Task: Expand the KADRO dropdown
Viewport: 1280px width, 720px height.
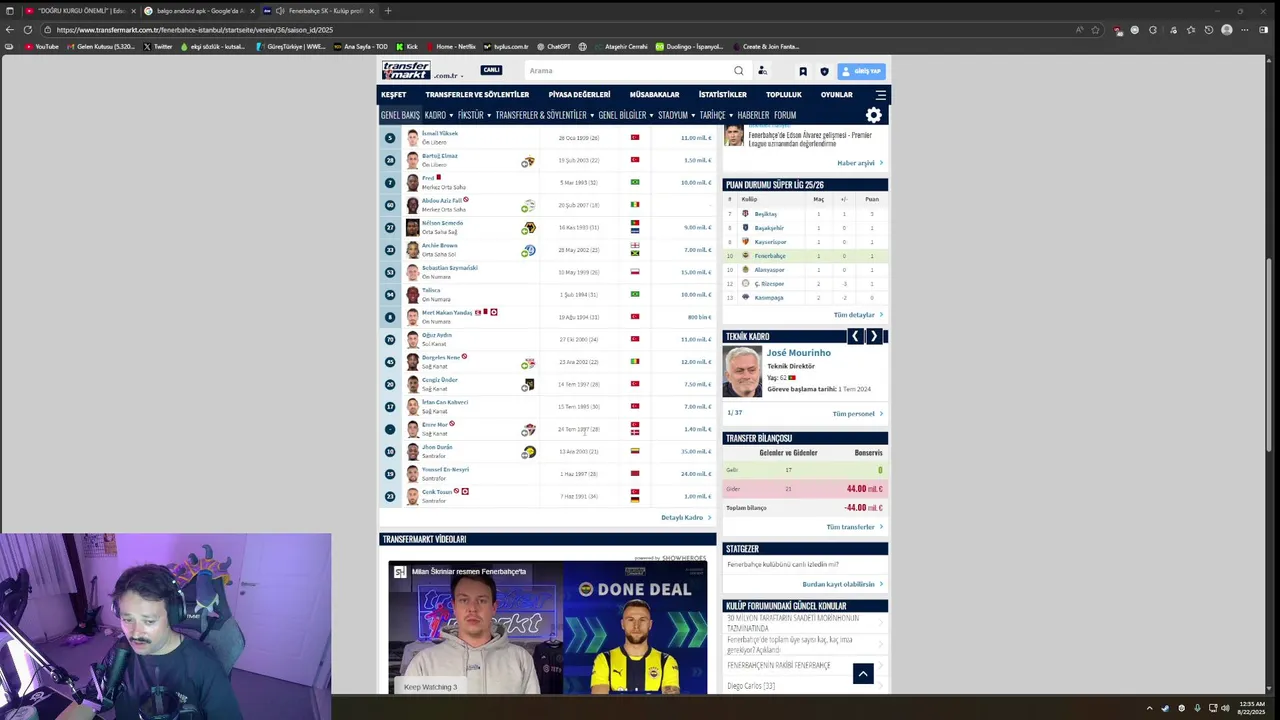Action: [439, 115]
